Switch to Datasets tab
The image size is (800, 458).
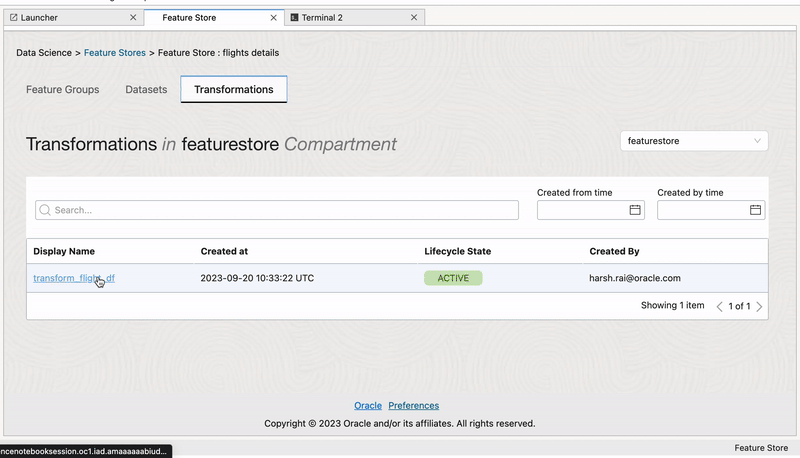tap(146, 89)
